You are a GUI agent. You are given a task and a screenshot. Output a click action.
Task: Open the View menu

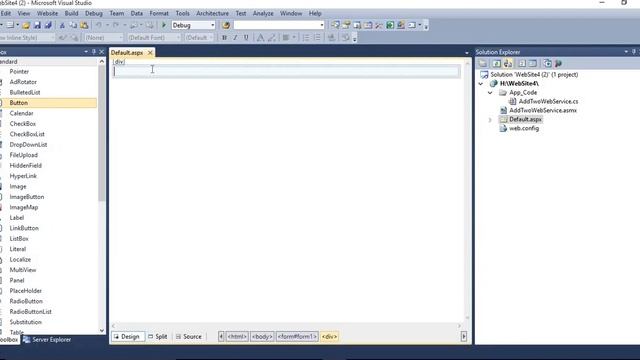tap(24, 13)
